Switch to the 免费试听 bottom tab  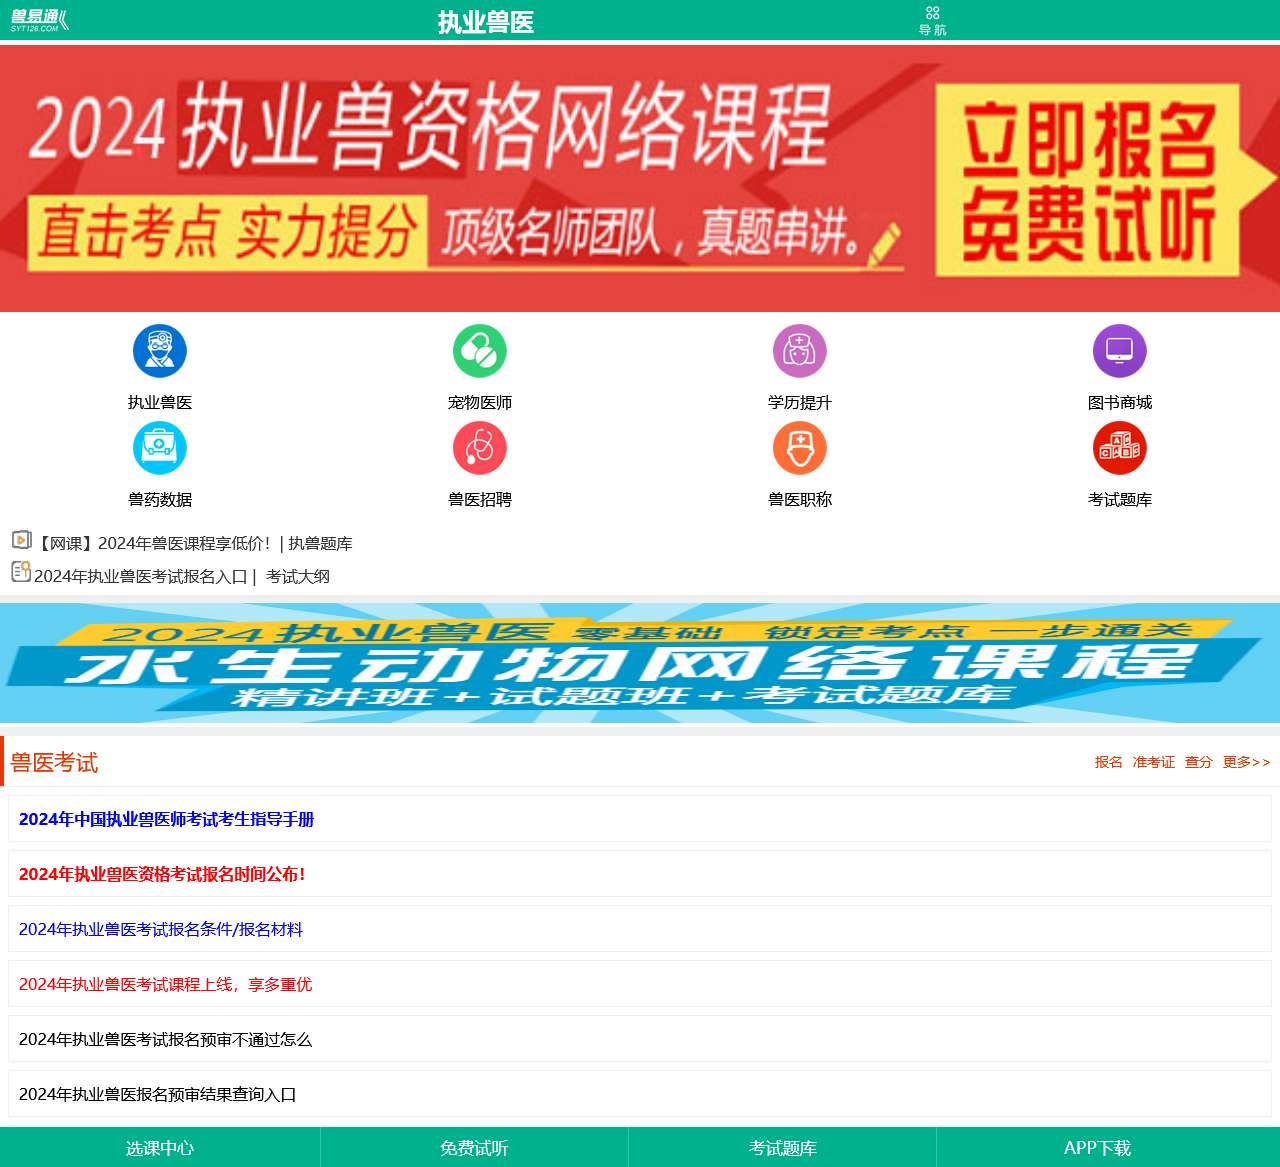(473, 1148)
